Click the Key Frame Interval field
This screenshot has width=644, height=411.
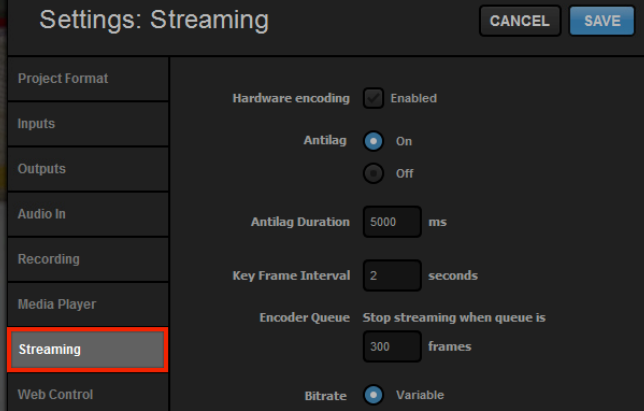[392, 275]
